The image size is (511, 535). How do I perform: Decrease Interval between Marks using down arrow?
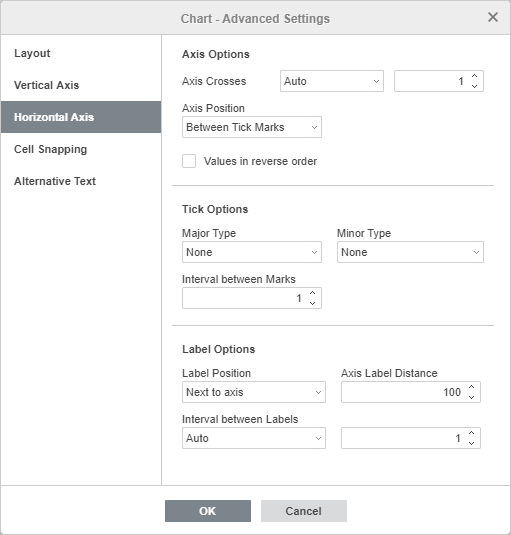tap(312, 303)
